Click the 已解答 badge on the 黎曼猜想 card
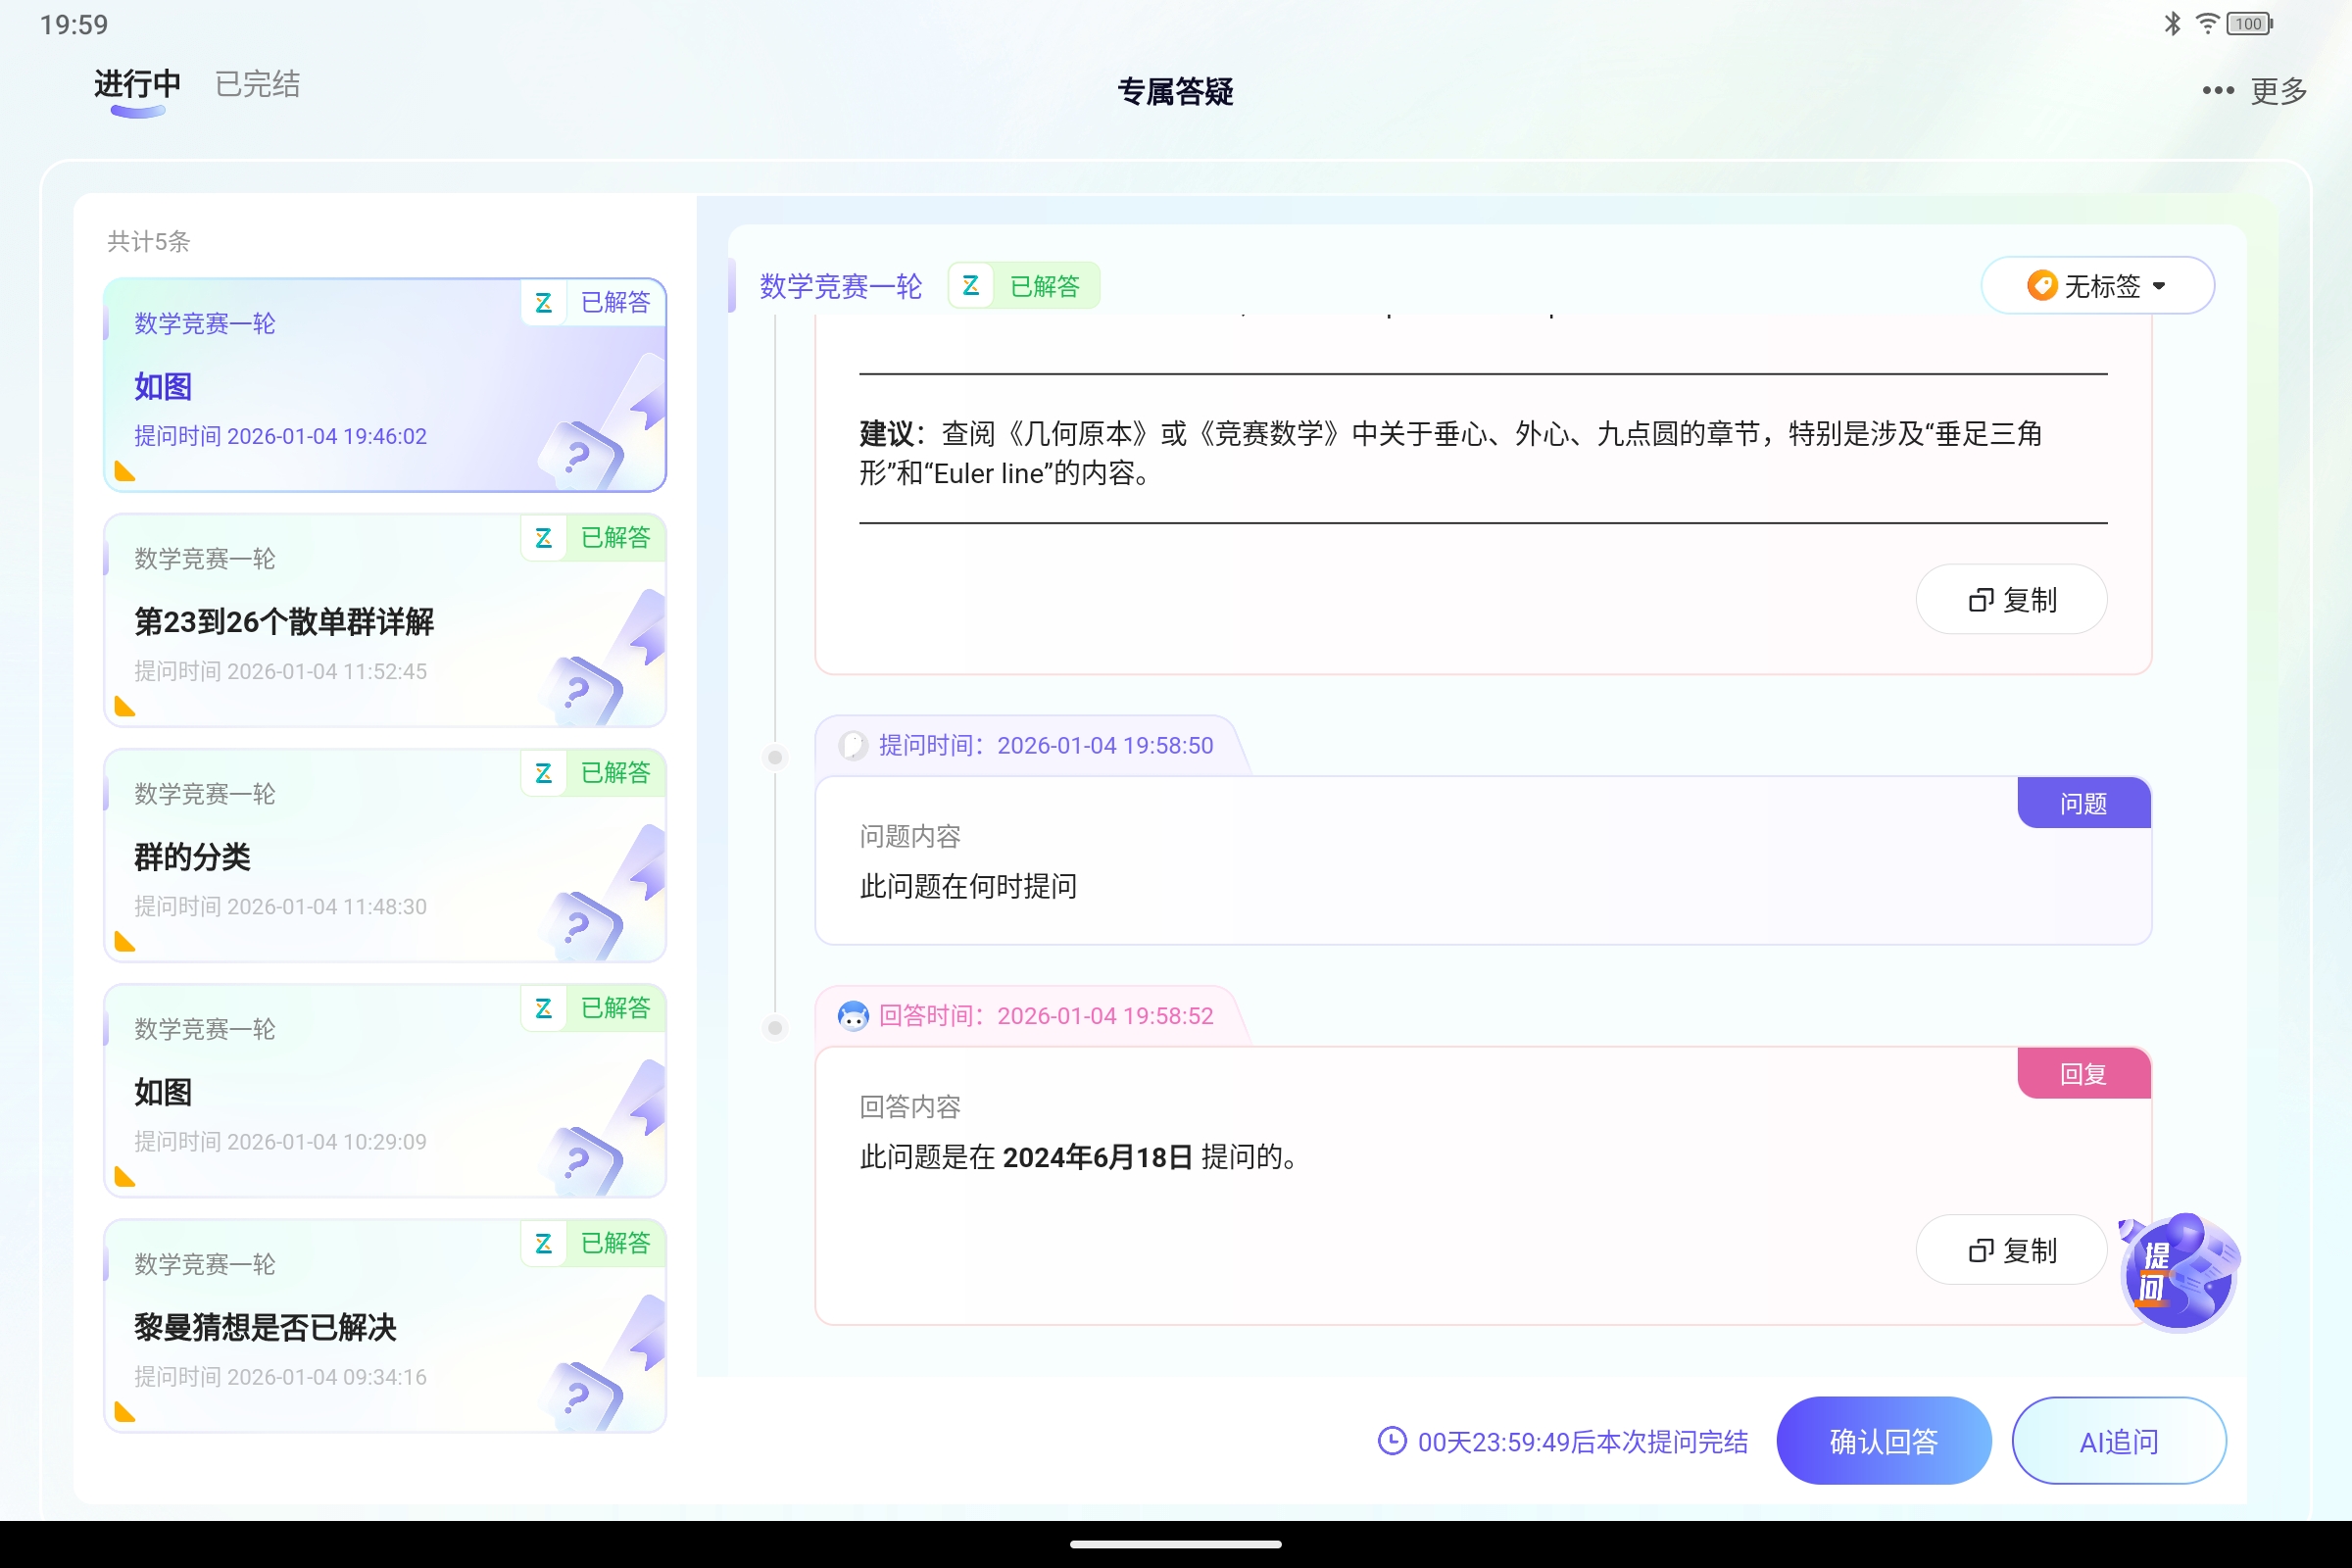Image resolution: width=2352 pixels, height=1568 pixels. (615, 1243)
